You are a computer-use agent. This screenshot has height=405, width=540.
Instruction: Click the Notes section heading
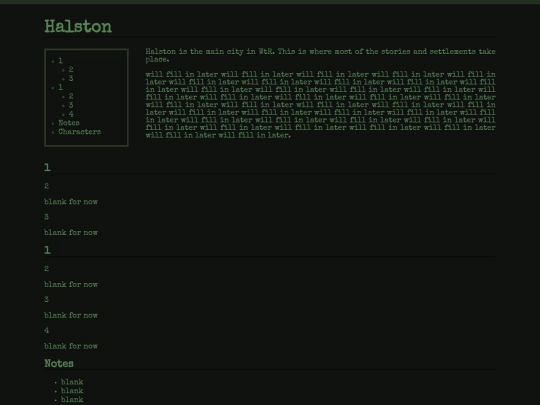tap(59, 364)
